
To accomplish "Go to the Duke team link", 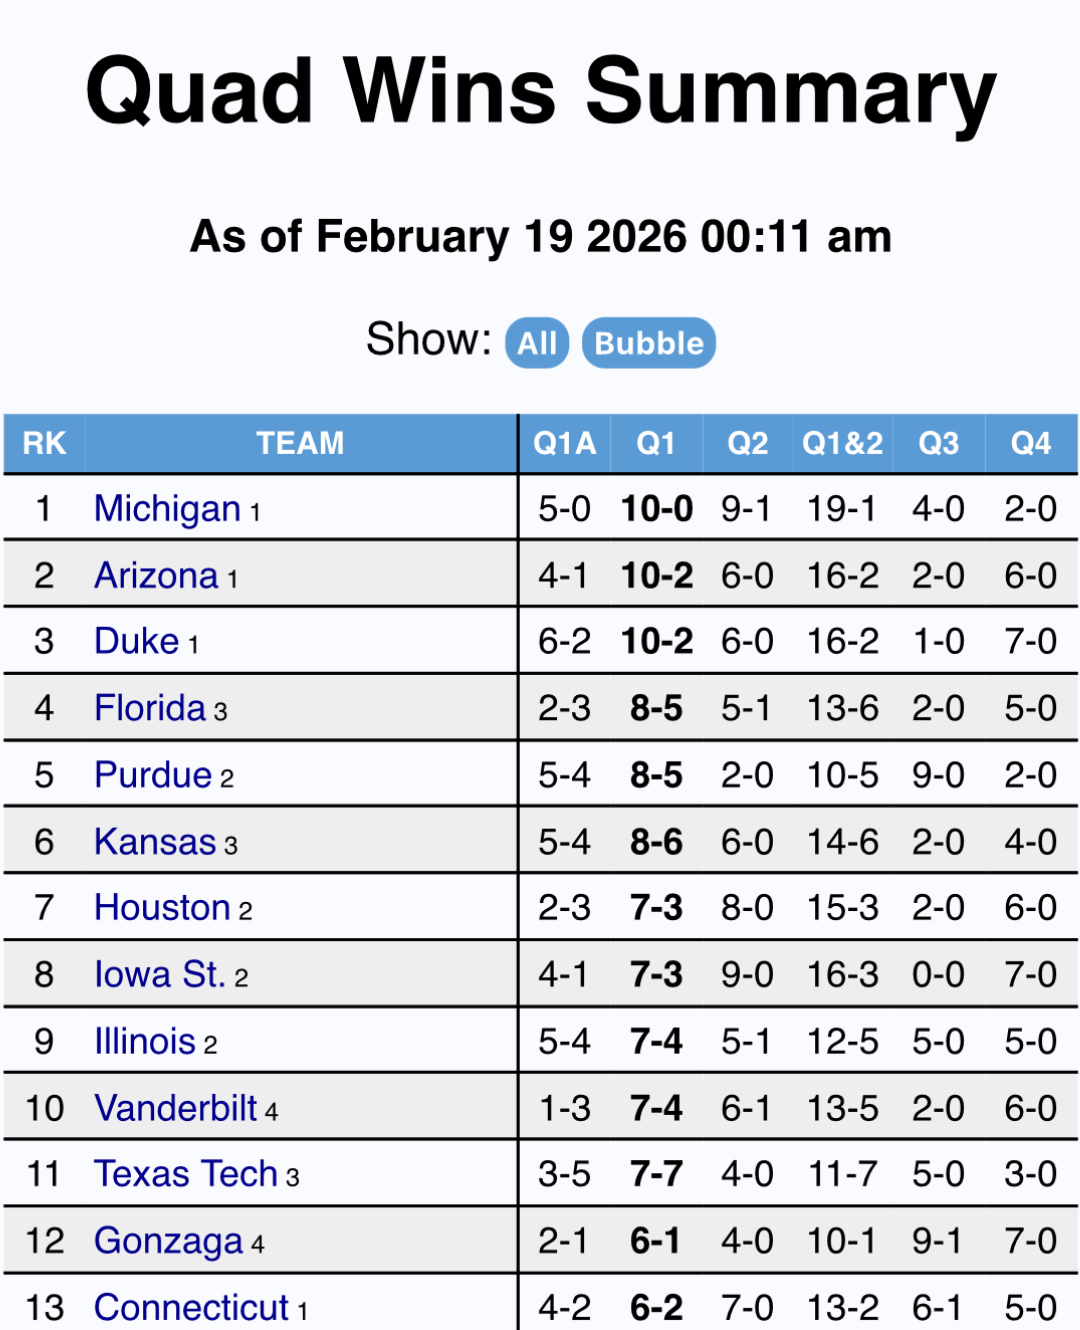I will point(137,642).
